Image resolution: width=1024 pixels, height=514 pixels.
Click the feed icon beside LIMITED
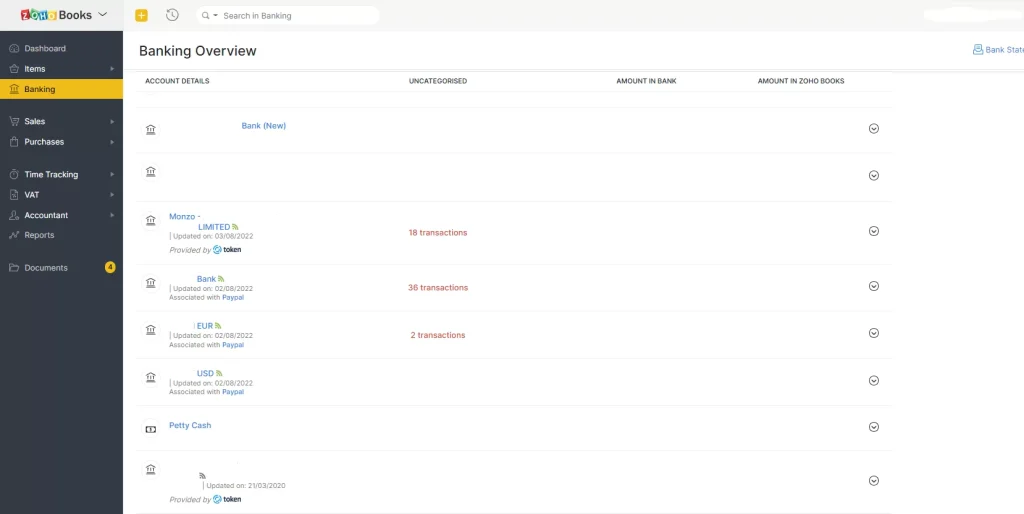(x=235, y=227)
